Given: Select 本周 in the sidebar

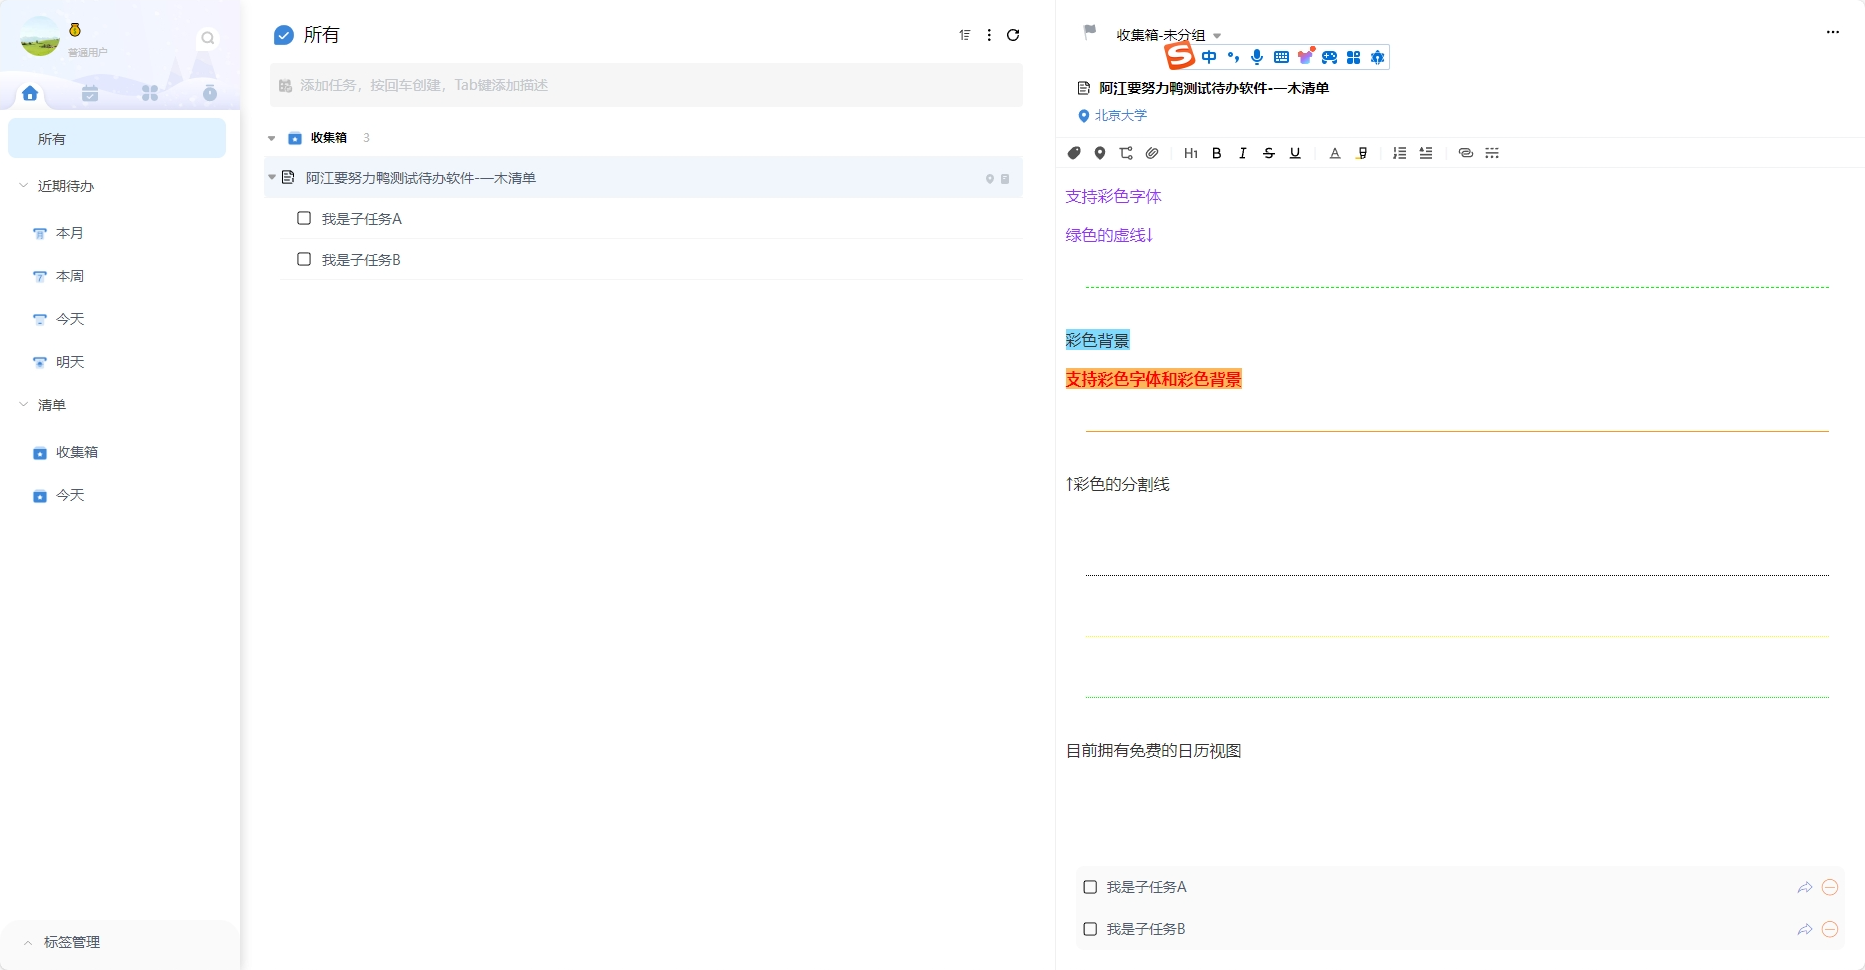Looking at the screenshot, I should (70, 276).
